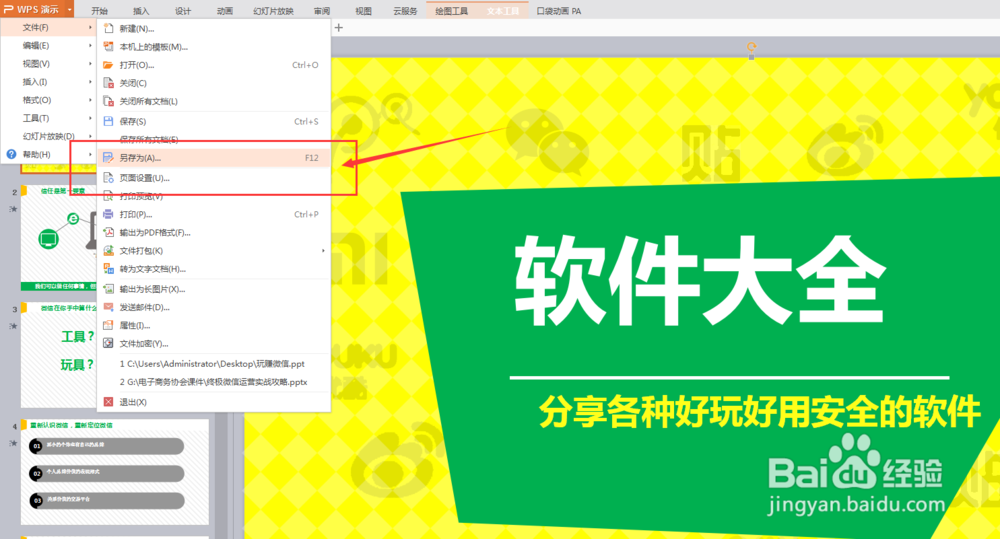Click the 关闭(C) close document icon

108,83
